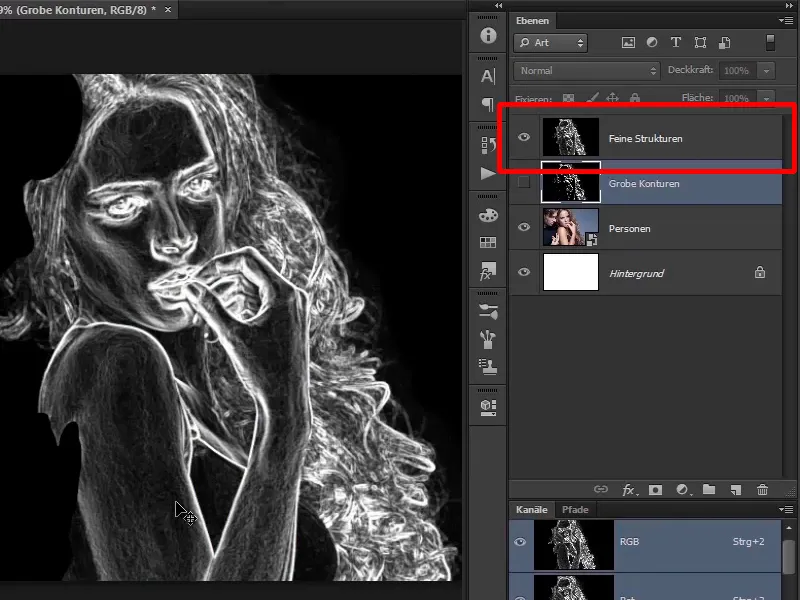Viewport: 800px width, 600px height.
Task: Open the Art filter type dropdown
Action: [x=551, y=43]
